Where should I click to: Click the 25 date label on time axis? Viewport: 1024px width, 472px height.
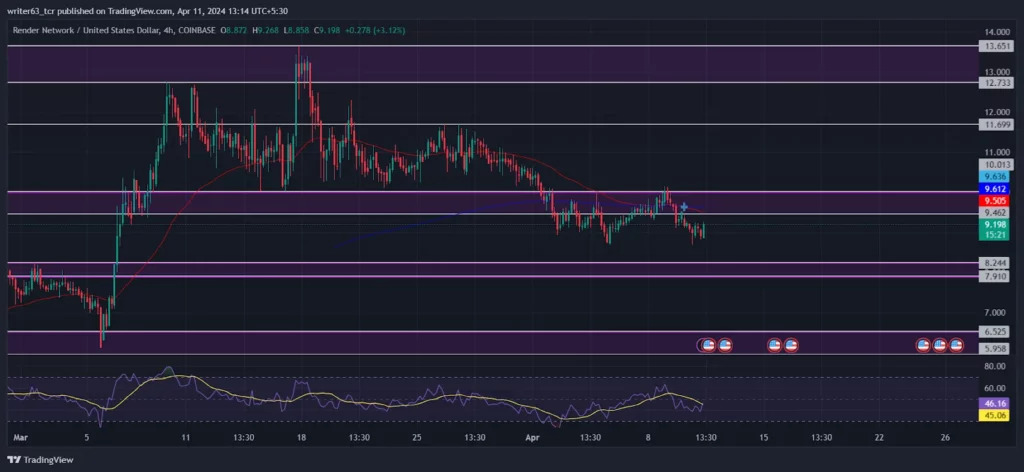pyautogui.click(x=418, y=437)
